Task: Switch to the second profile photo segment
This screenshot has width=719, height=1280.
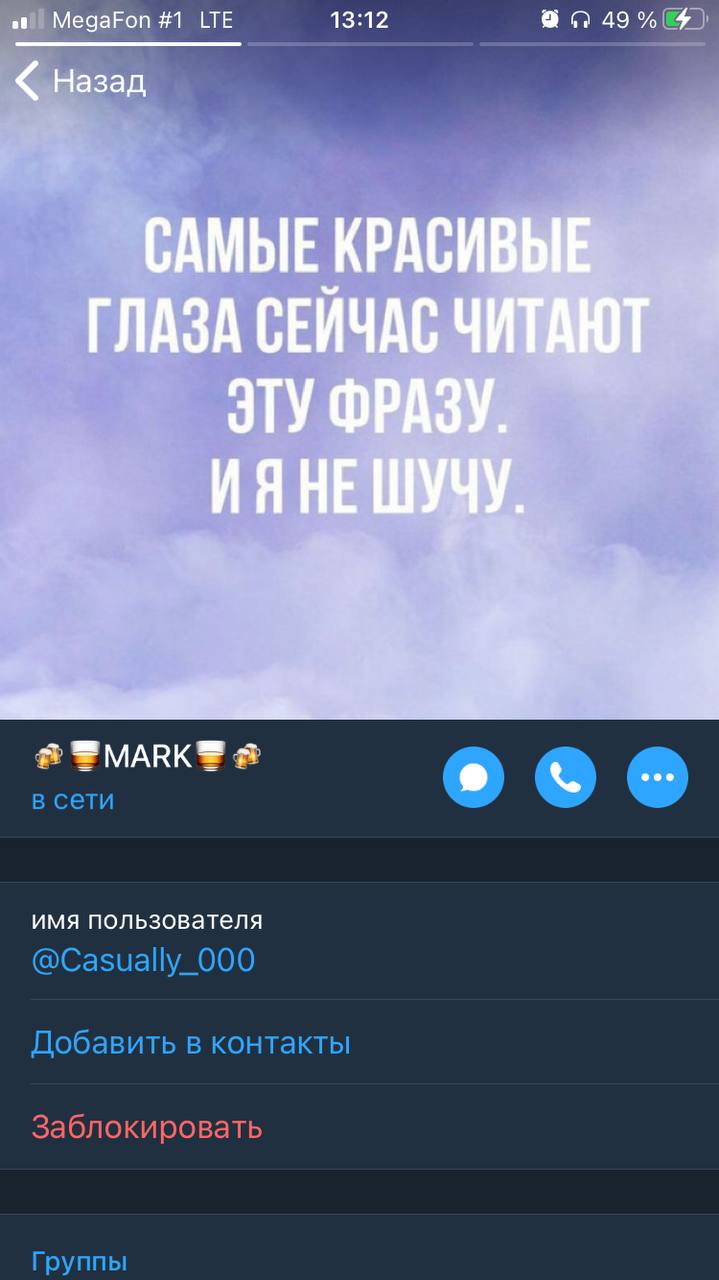Action: pos(360,44)
